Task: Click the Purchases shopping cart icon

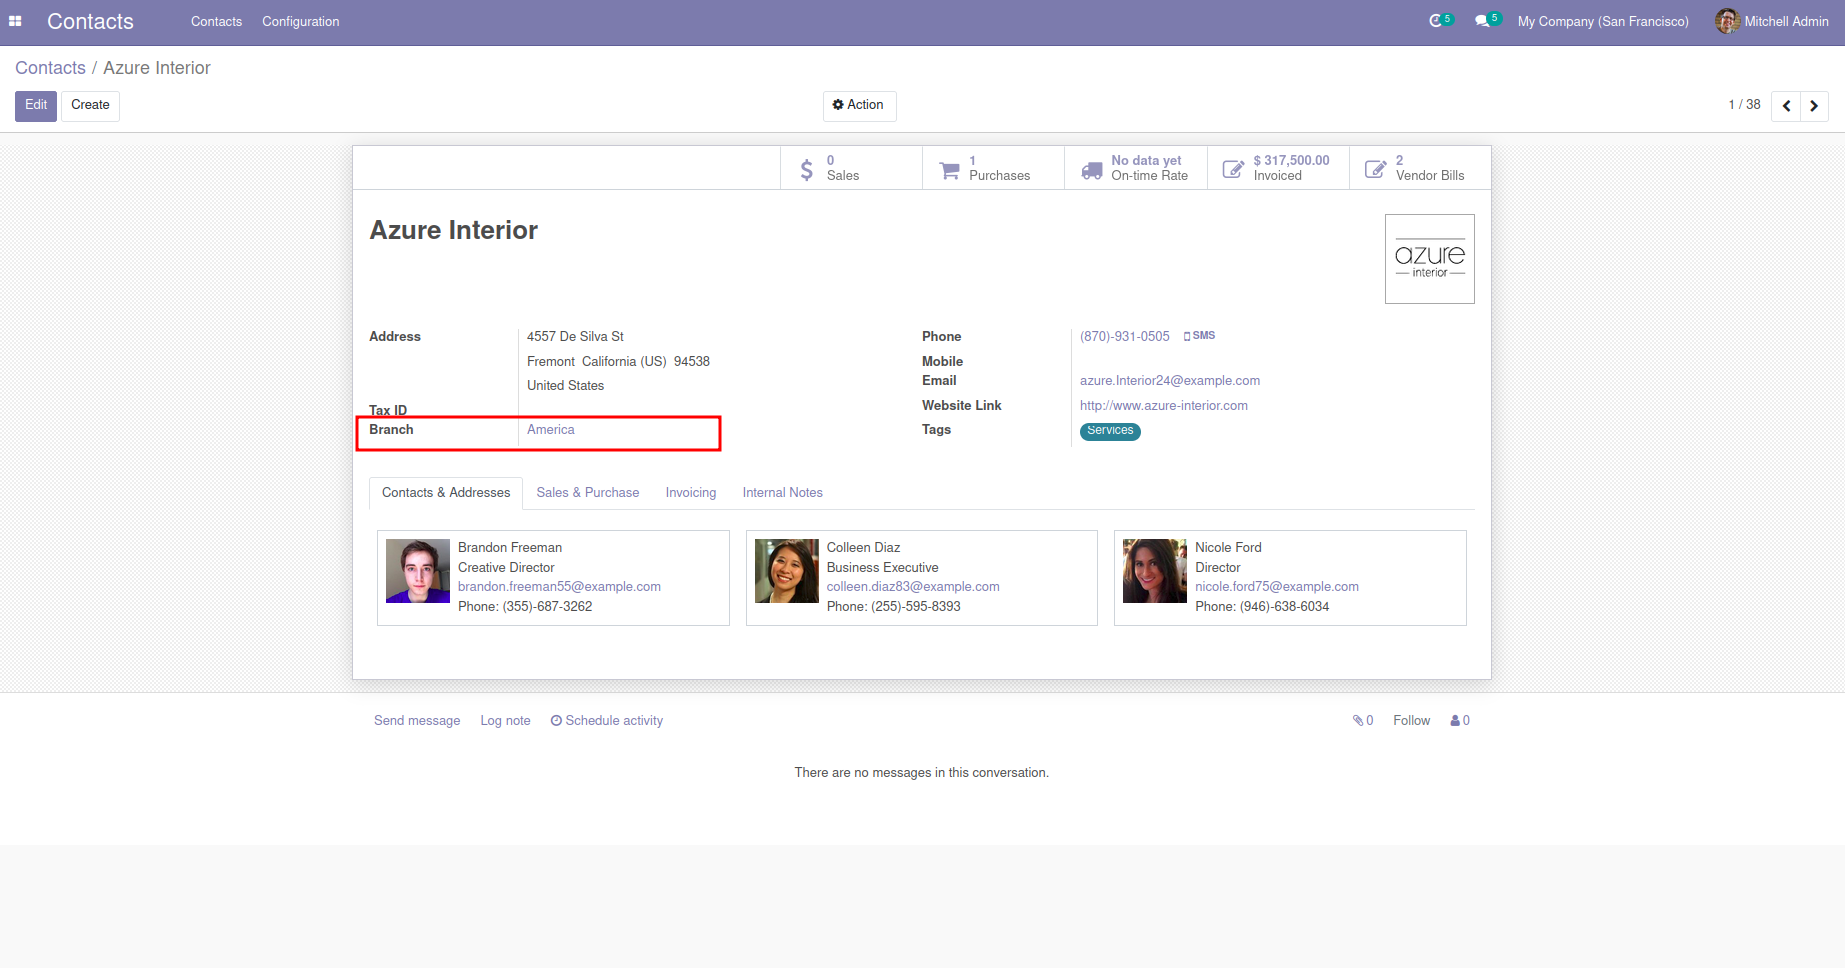Action: pyautogui.click(x=949, y=169)
